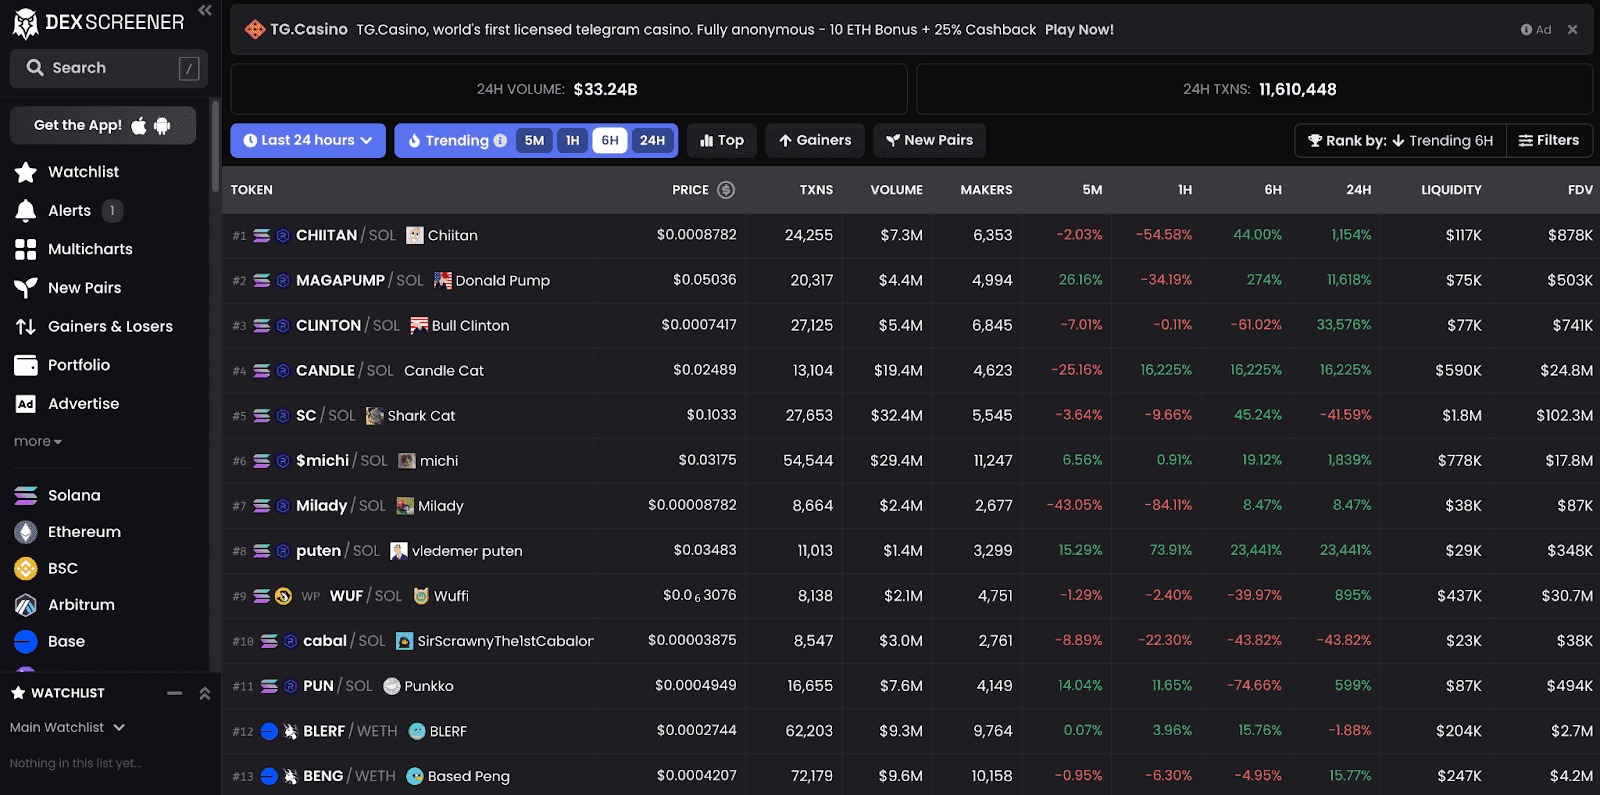
Task: Switch to Top tab
Action: (722, 141)
